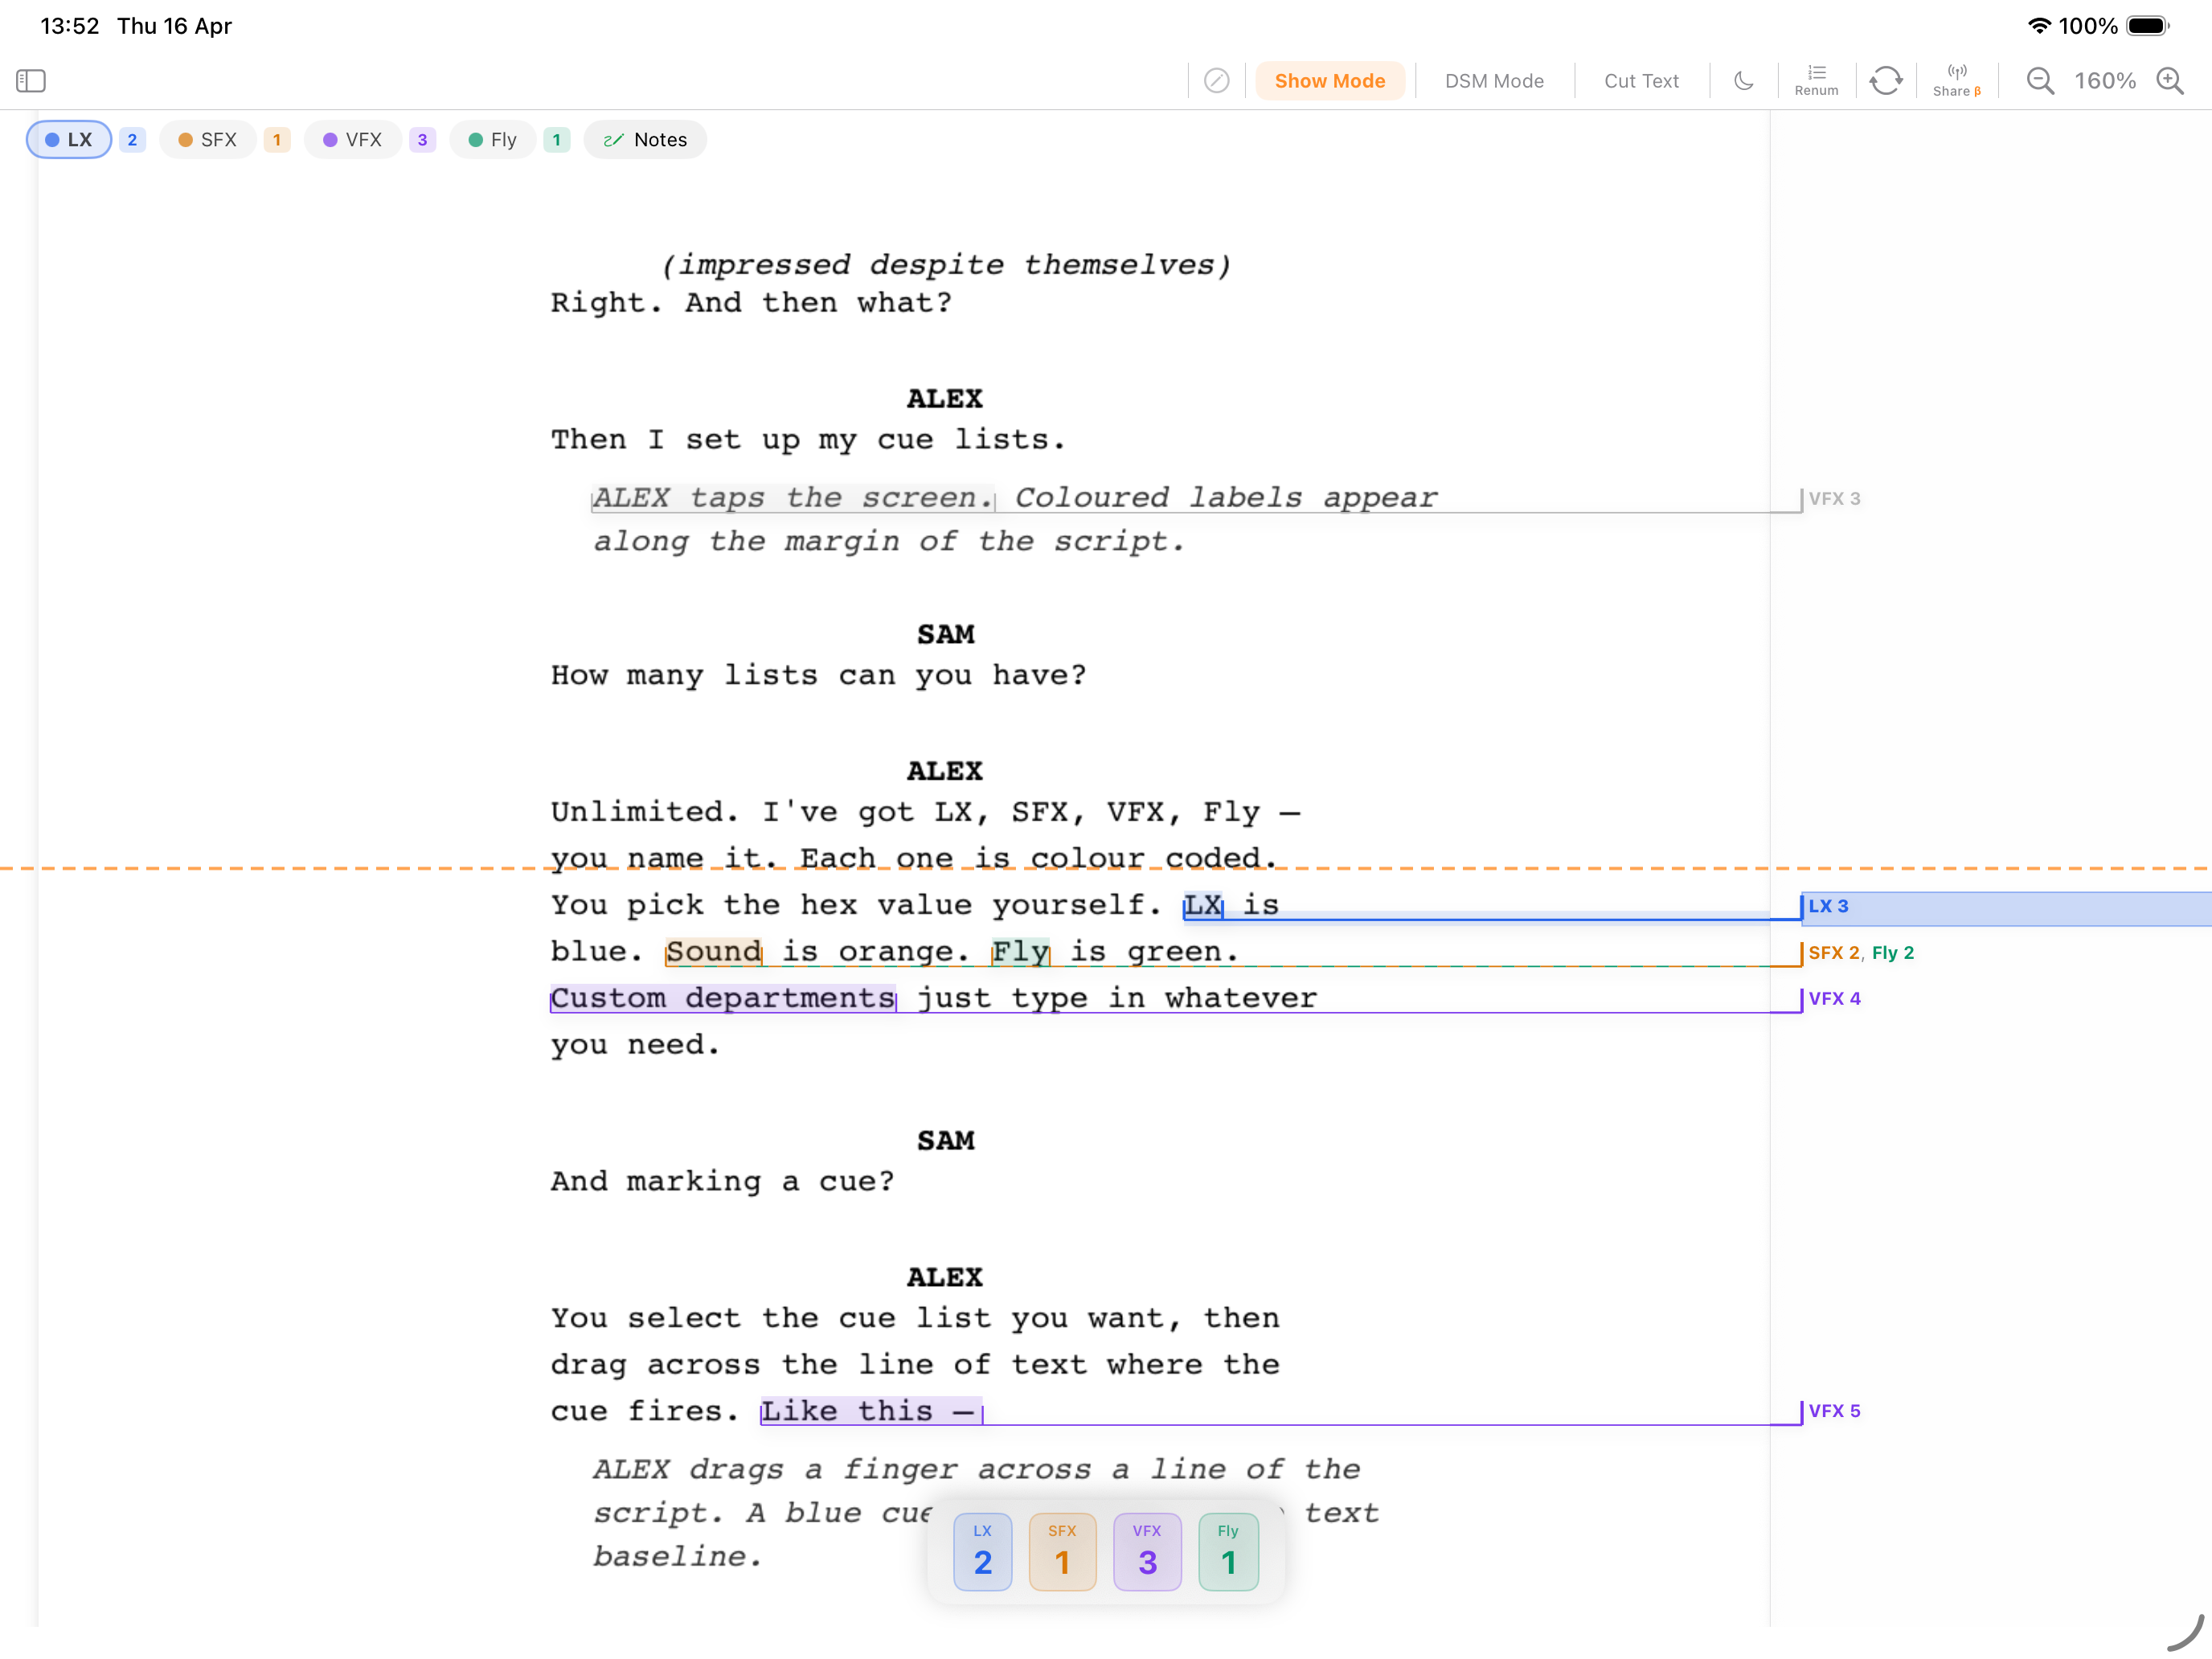Image resolution: width=2212 pixels, height=1659 pixels.
Task: Select the blue LX 2 swatch tile
Action: [x=982, y=1551]
